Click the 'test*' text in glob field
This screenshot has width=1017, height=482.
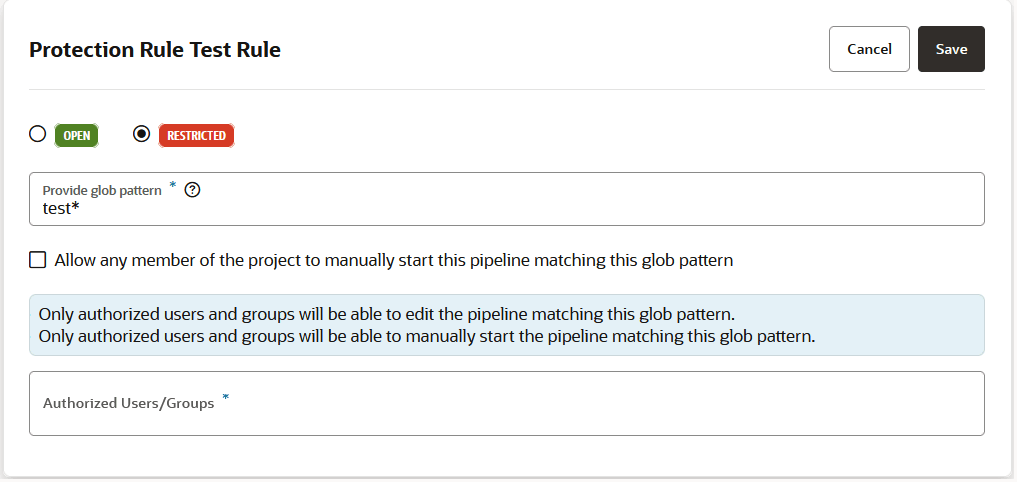(61, 209)
